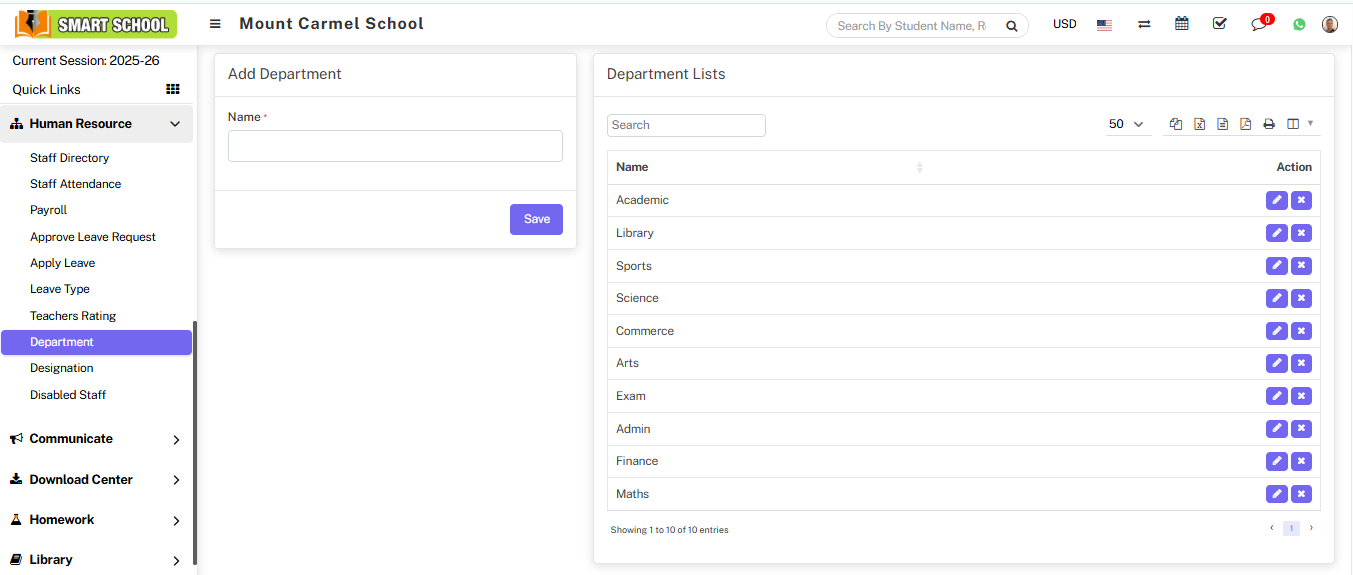
Task: Click the WhatsApp icon in top bar
Action: pos(1299,24)
